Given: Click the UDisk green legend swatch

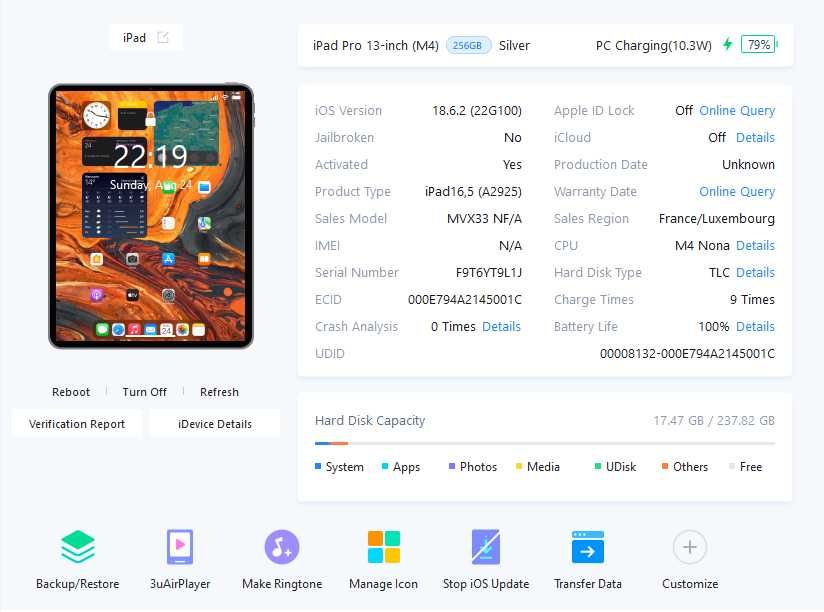Looking at the screenshot, I should [598, 466].
